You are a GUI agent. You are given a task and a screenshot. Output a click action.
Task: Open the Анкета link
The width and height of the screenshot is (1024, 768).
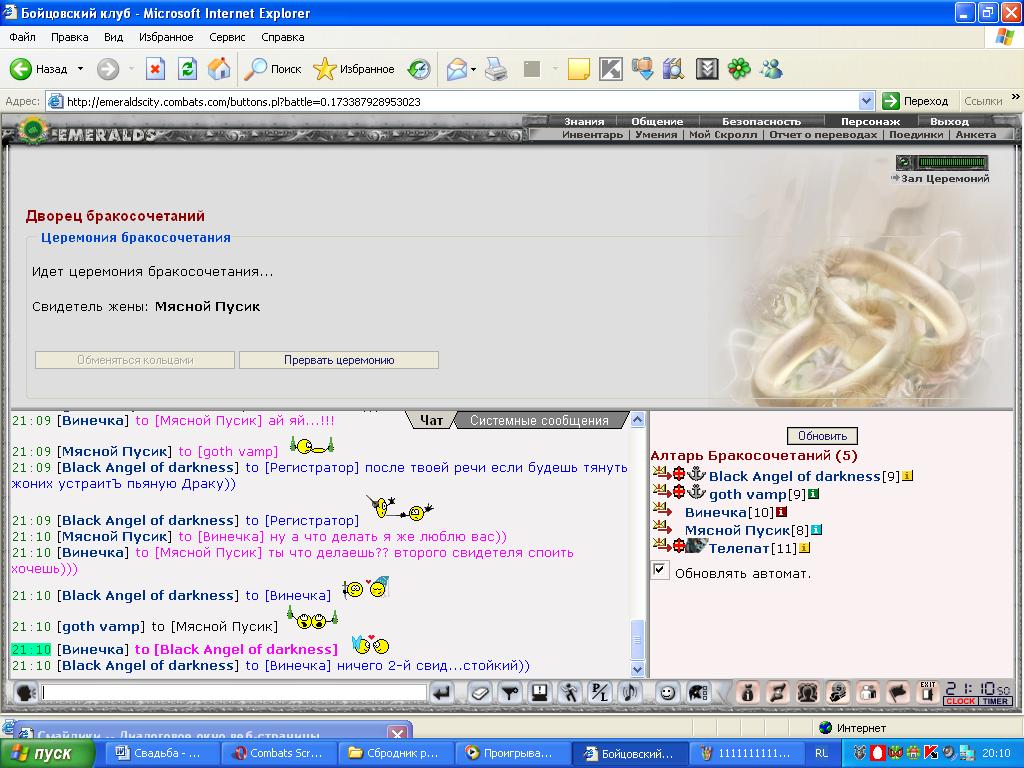pyautogui.click(x=976, y=135)
